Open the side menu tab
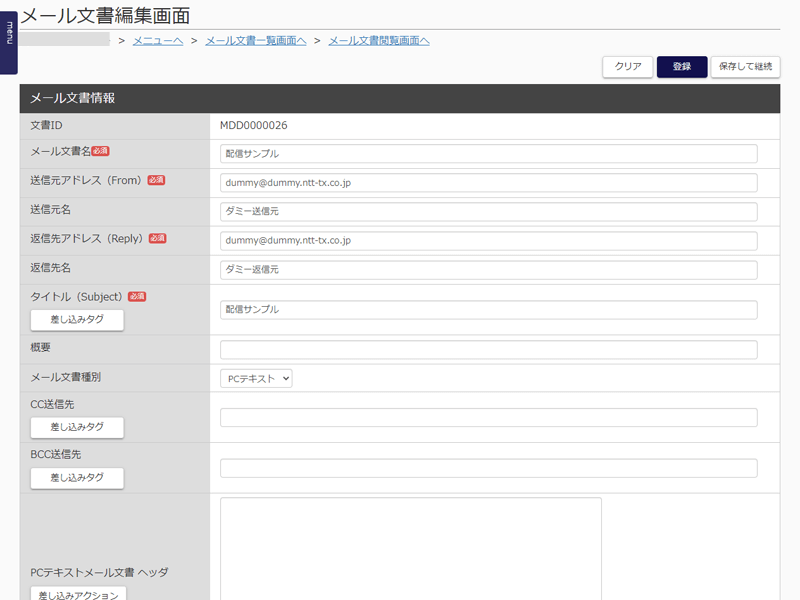800x600 pixels. pos(9,42)
